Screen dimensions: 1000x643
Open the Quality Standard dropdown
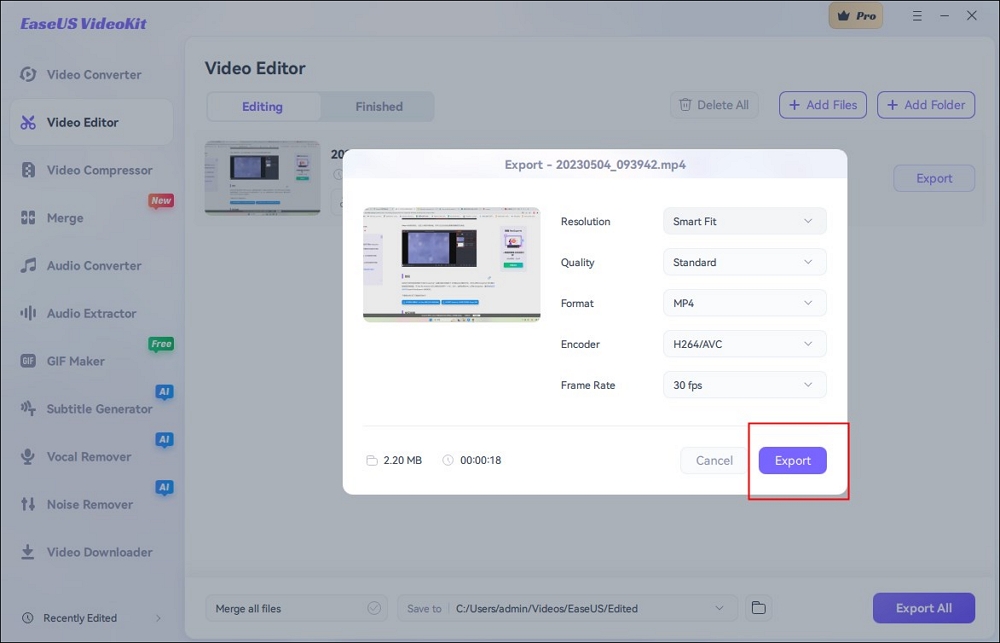(x=744, y=262)
